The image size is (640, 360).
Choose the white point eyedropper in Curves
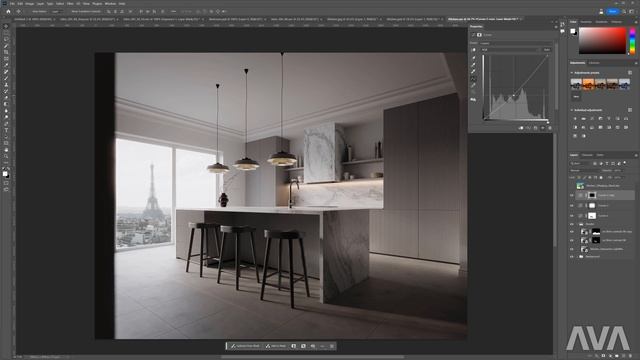pos(473,71)
